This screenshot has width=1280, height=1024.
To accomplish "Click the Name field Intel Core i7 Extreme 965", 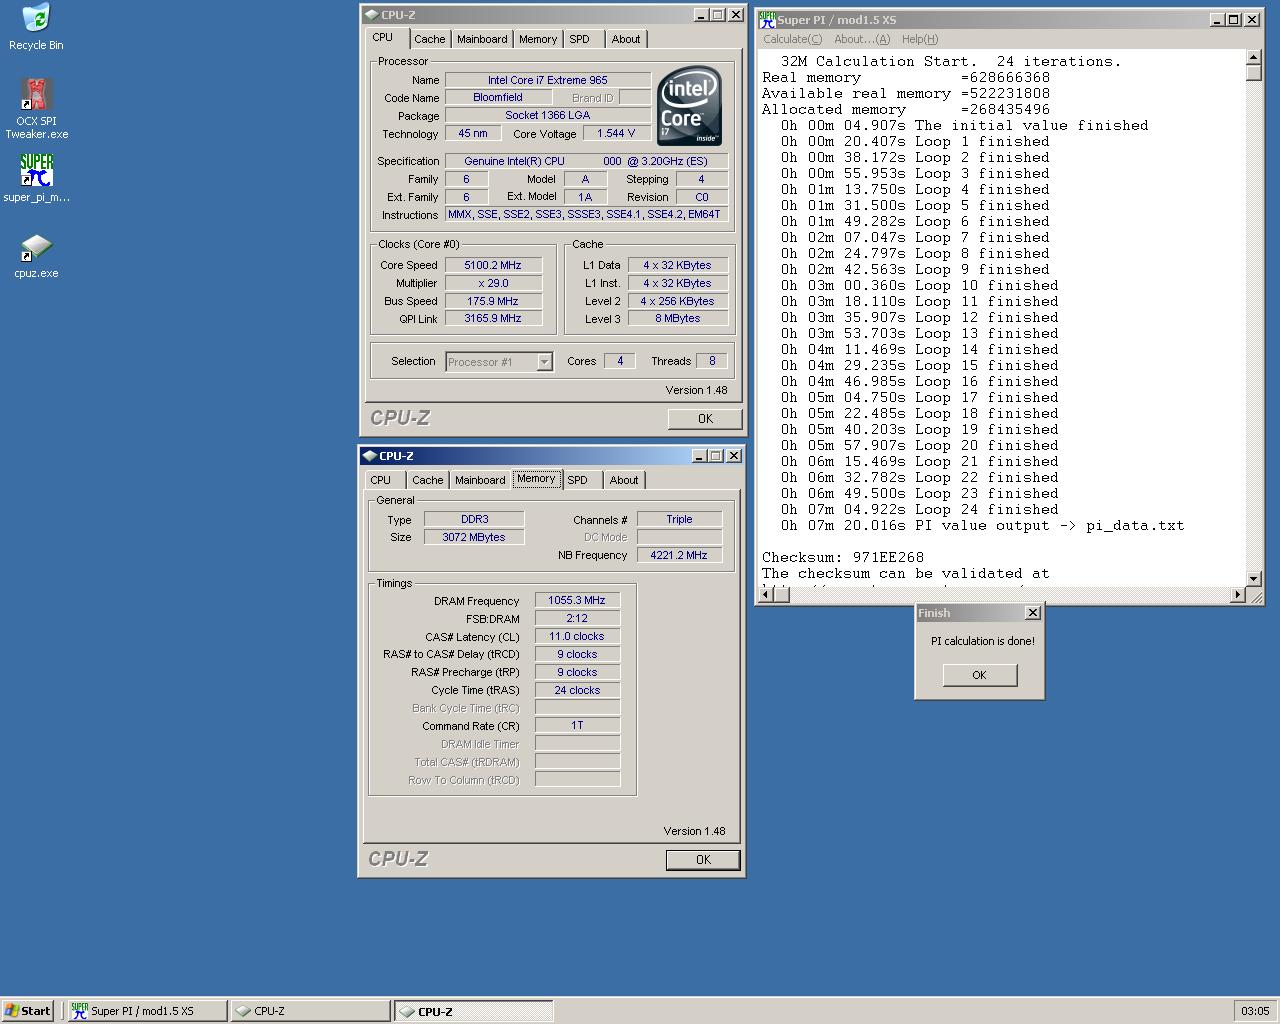I will pyautogui.click(x=548, y=80).
